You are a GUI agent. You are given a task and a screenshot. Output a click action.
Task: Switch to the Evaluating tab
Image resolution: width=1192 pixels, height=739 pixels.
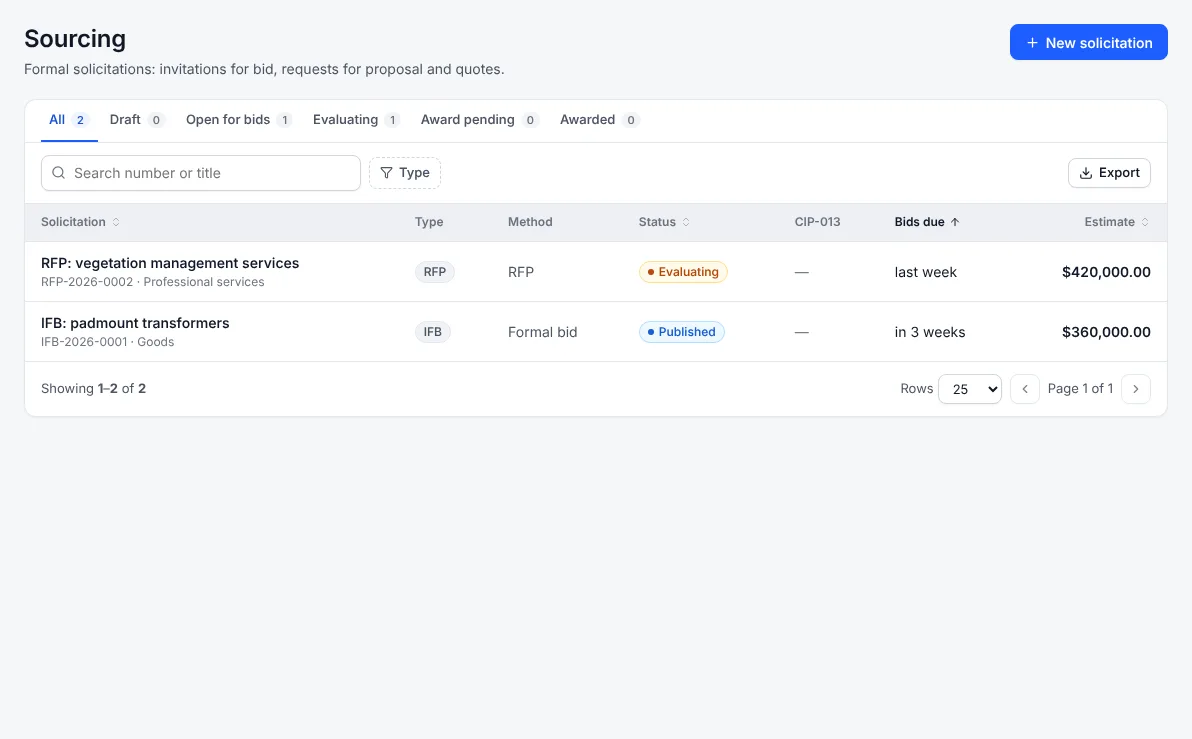click(356, 120)
